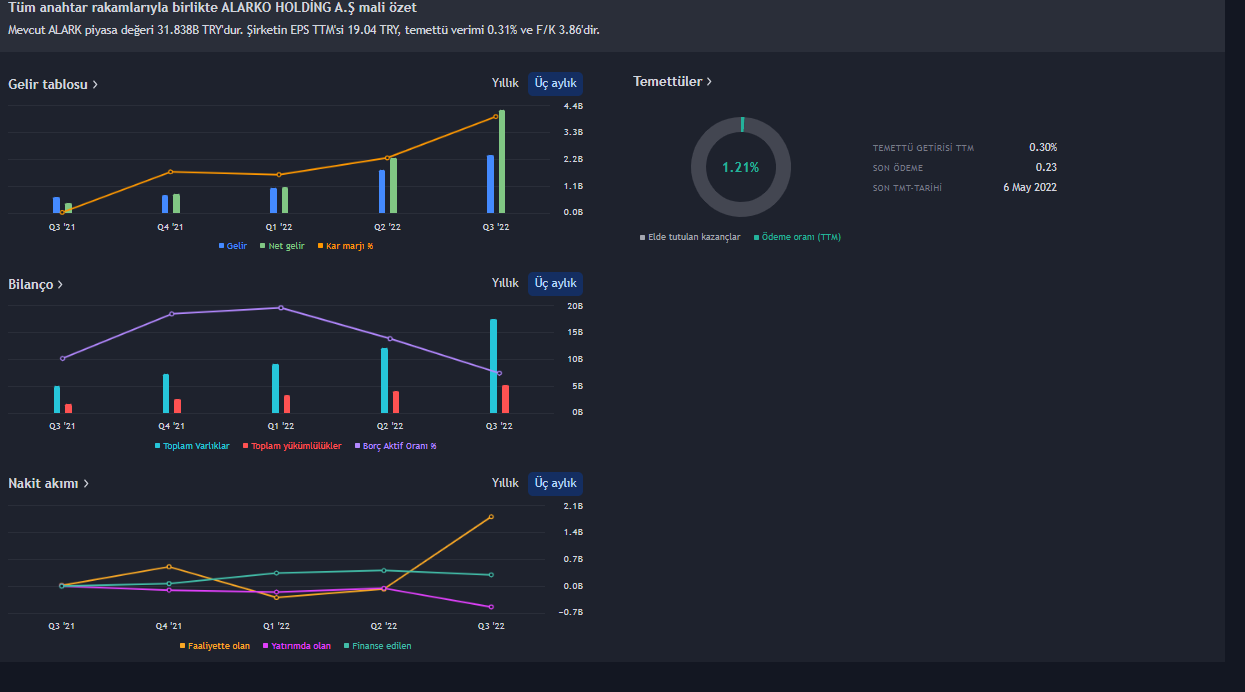Image resolution: width=1245 pixels, height=692 pixels.
Task: Click the Faaliyette olan legend entry
Action: (x=215, y=646)
